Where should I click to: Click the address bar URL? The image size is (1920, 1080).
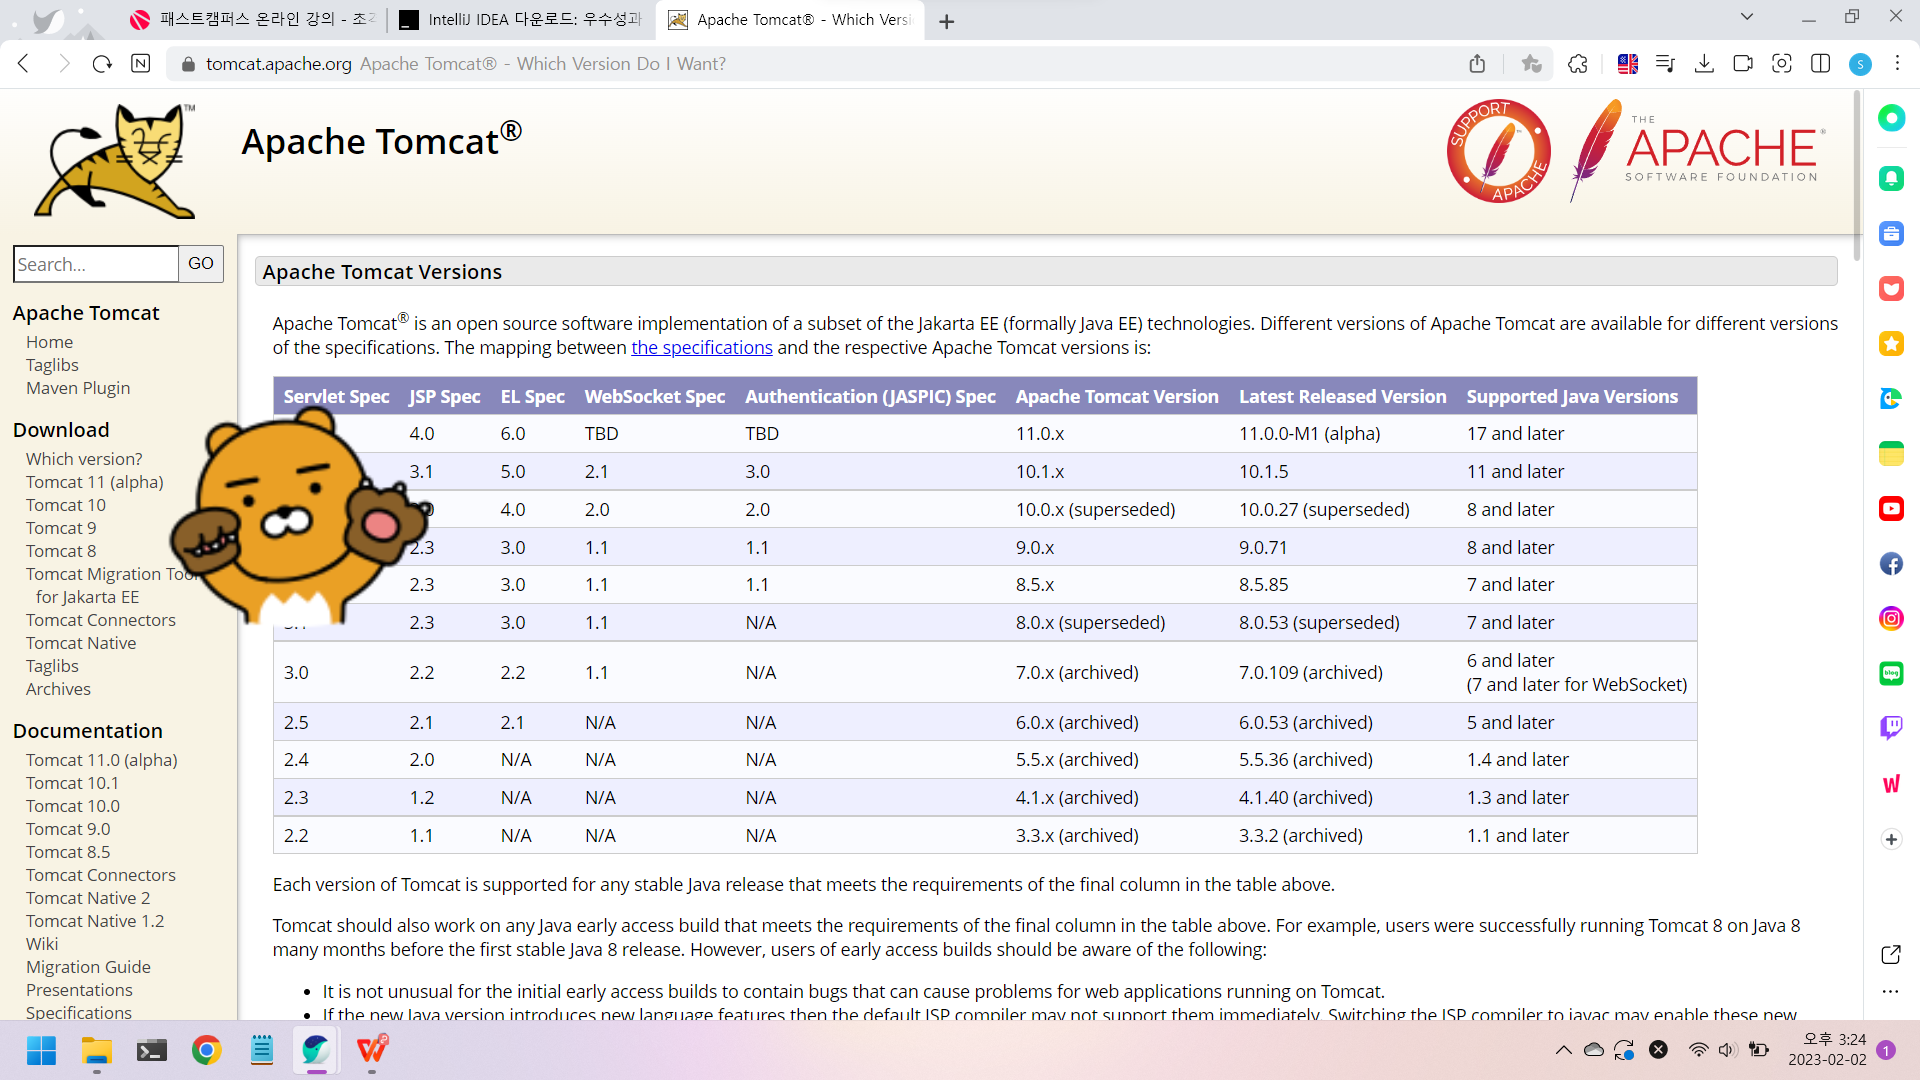click(x=279, y=64)
